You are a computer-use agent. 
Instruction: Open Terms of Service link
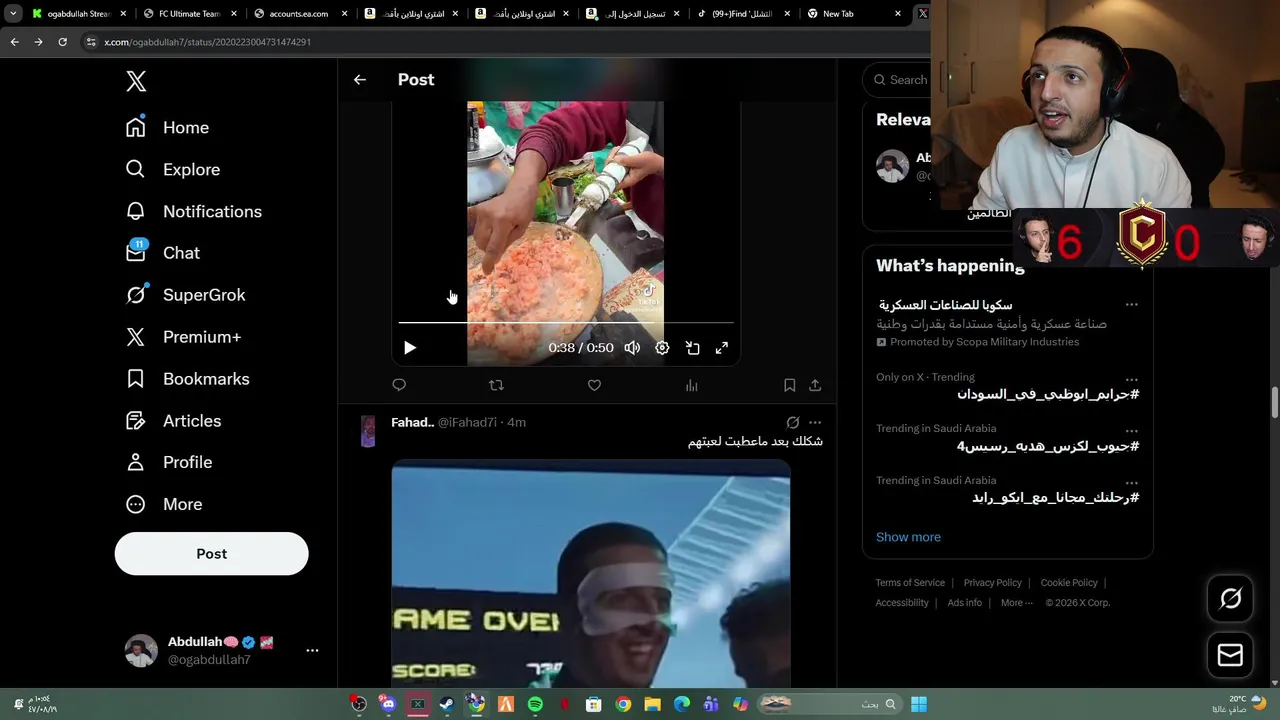pos(910,583)
